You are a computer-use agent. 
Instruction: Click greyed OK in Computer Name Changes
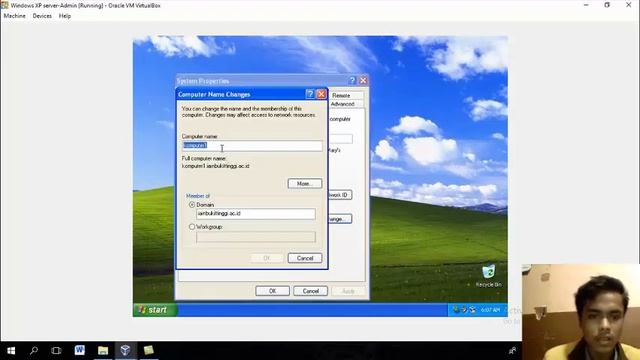click(267, 258)
